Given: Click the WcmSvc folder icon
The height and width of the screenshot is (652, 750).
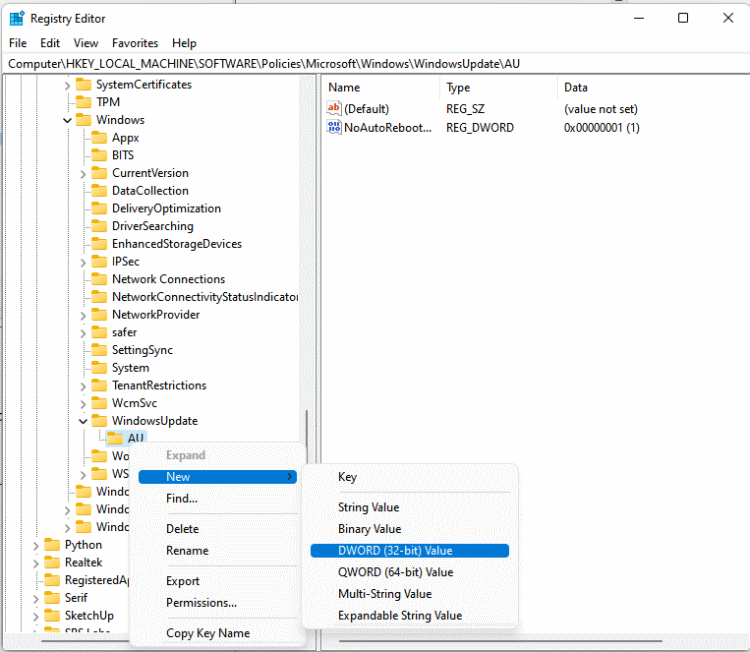Looking at the screenshot, I should pyautogui.click(x=99, y=403).
